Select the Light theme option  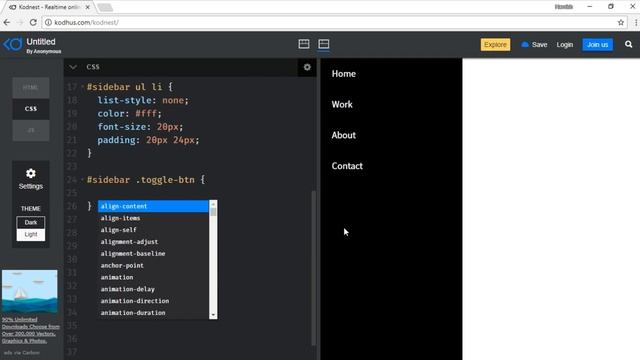pyautogui.click(x=31, y=234)
